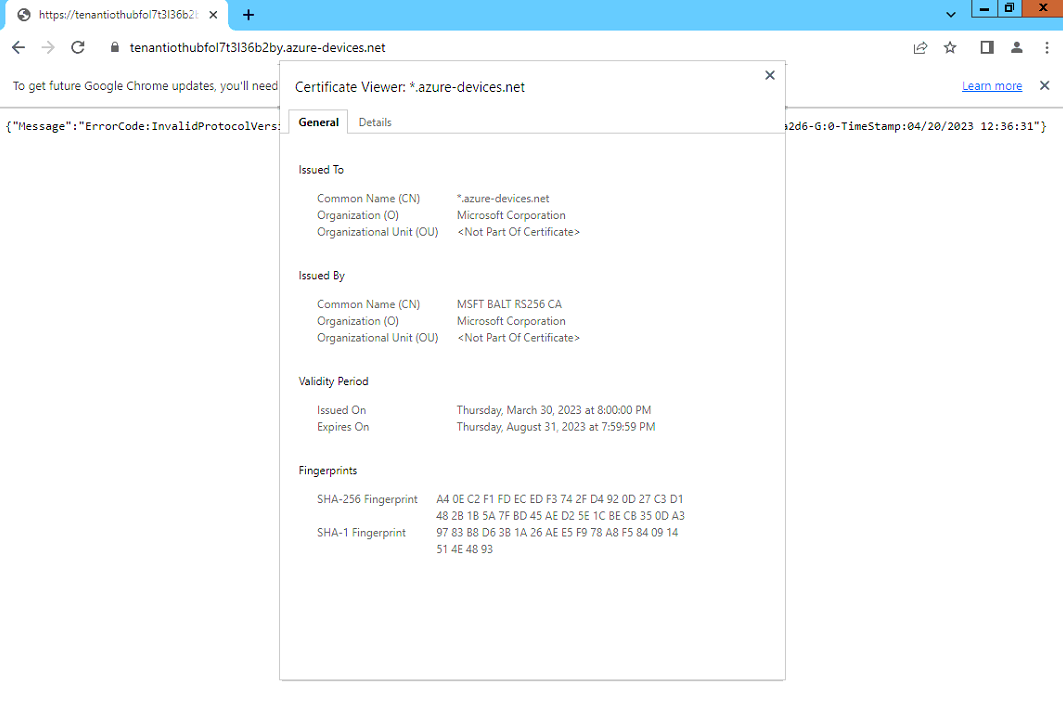This screenshot has height=707, width=1063.
Task: Click the Issued To section heading
Action: click(x=321, y=170)
